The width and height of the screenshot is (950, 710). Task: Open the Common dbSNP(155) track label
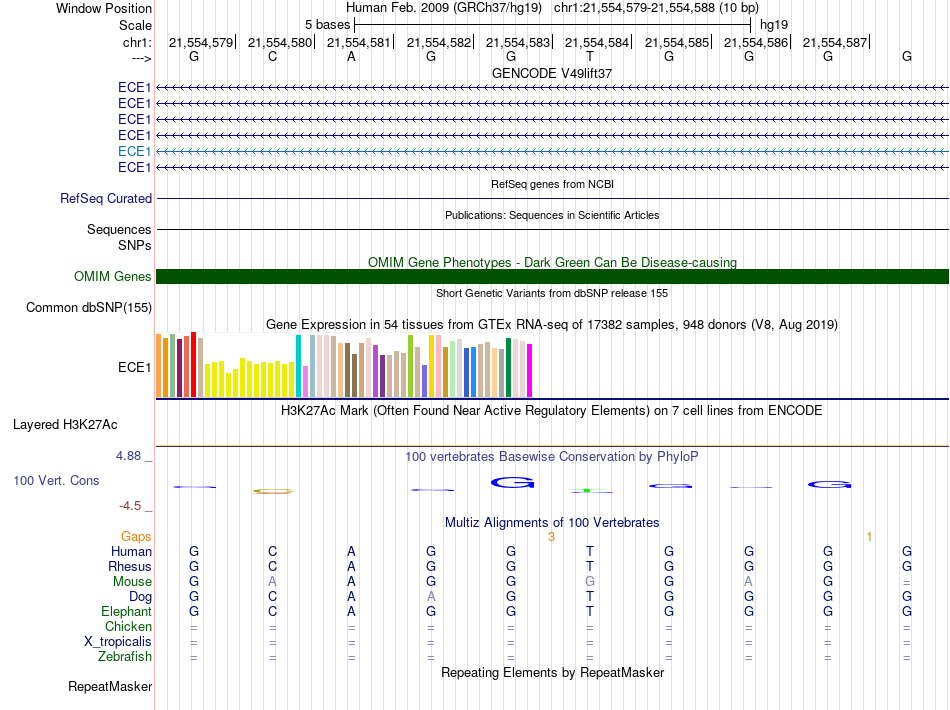click(x=88, y=308)
